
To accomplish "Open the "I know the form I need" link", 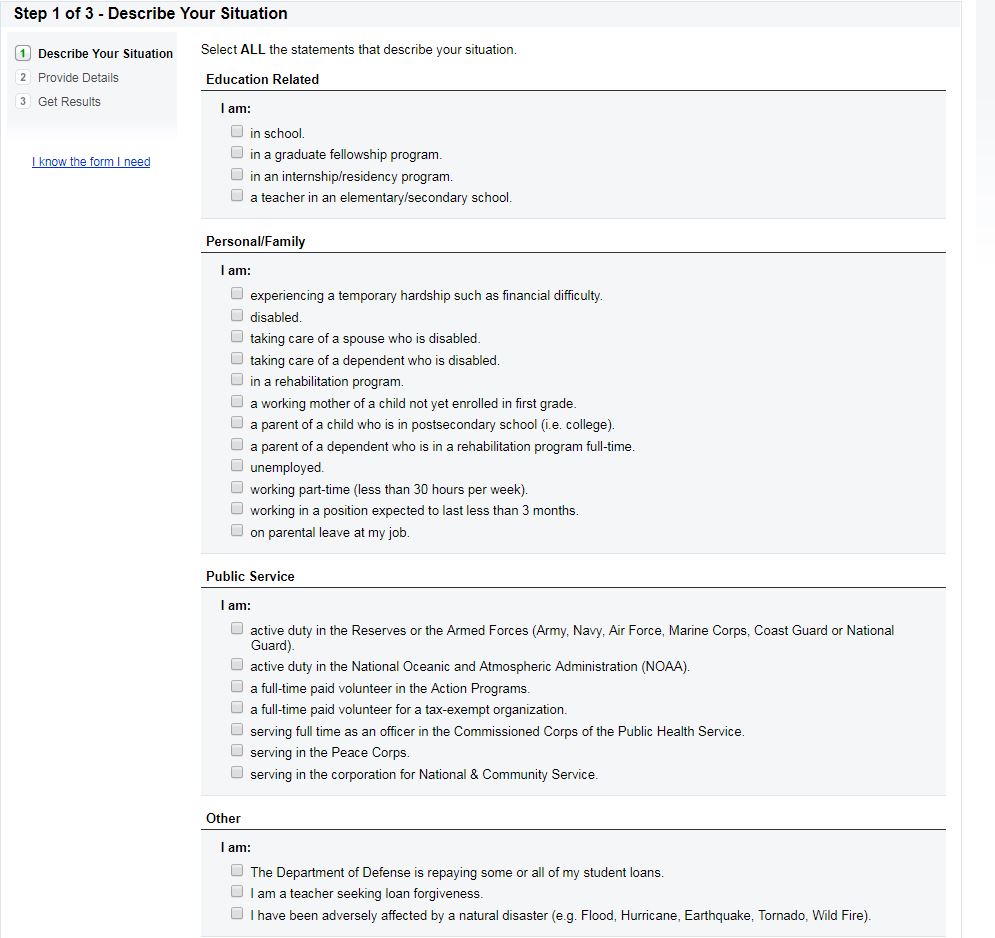I will click(x=91, y=162).
